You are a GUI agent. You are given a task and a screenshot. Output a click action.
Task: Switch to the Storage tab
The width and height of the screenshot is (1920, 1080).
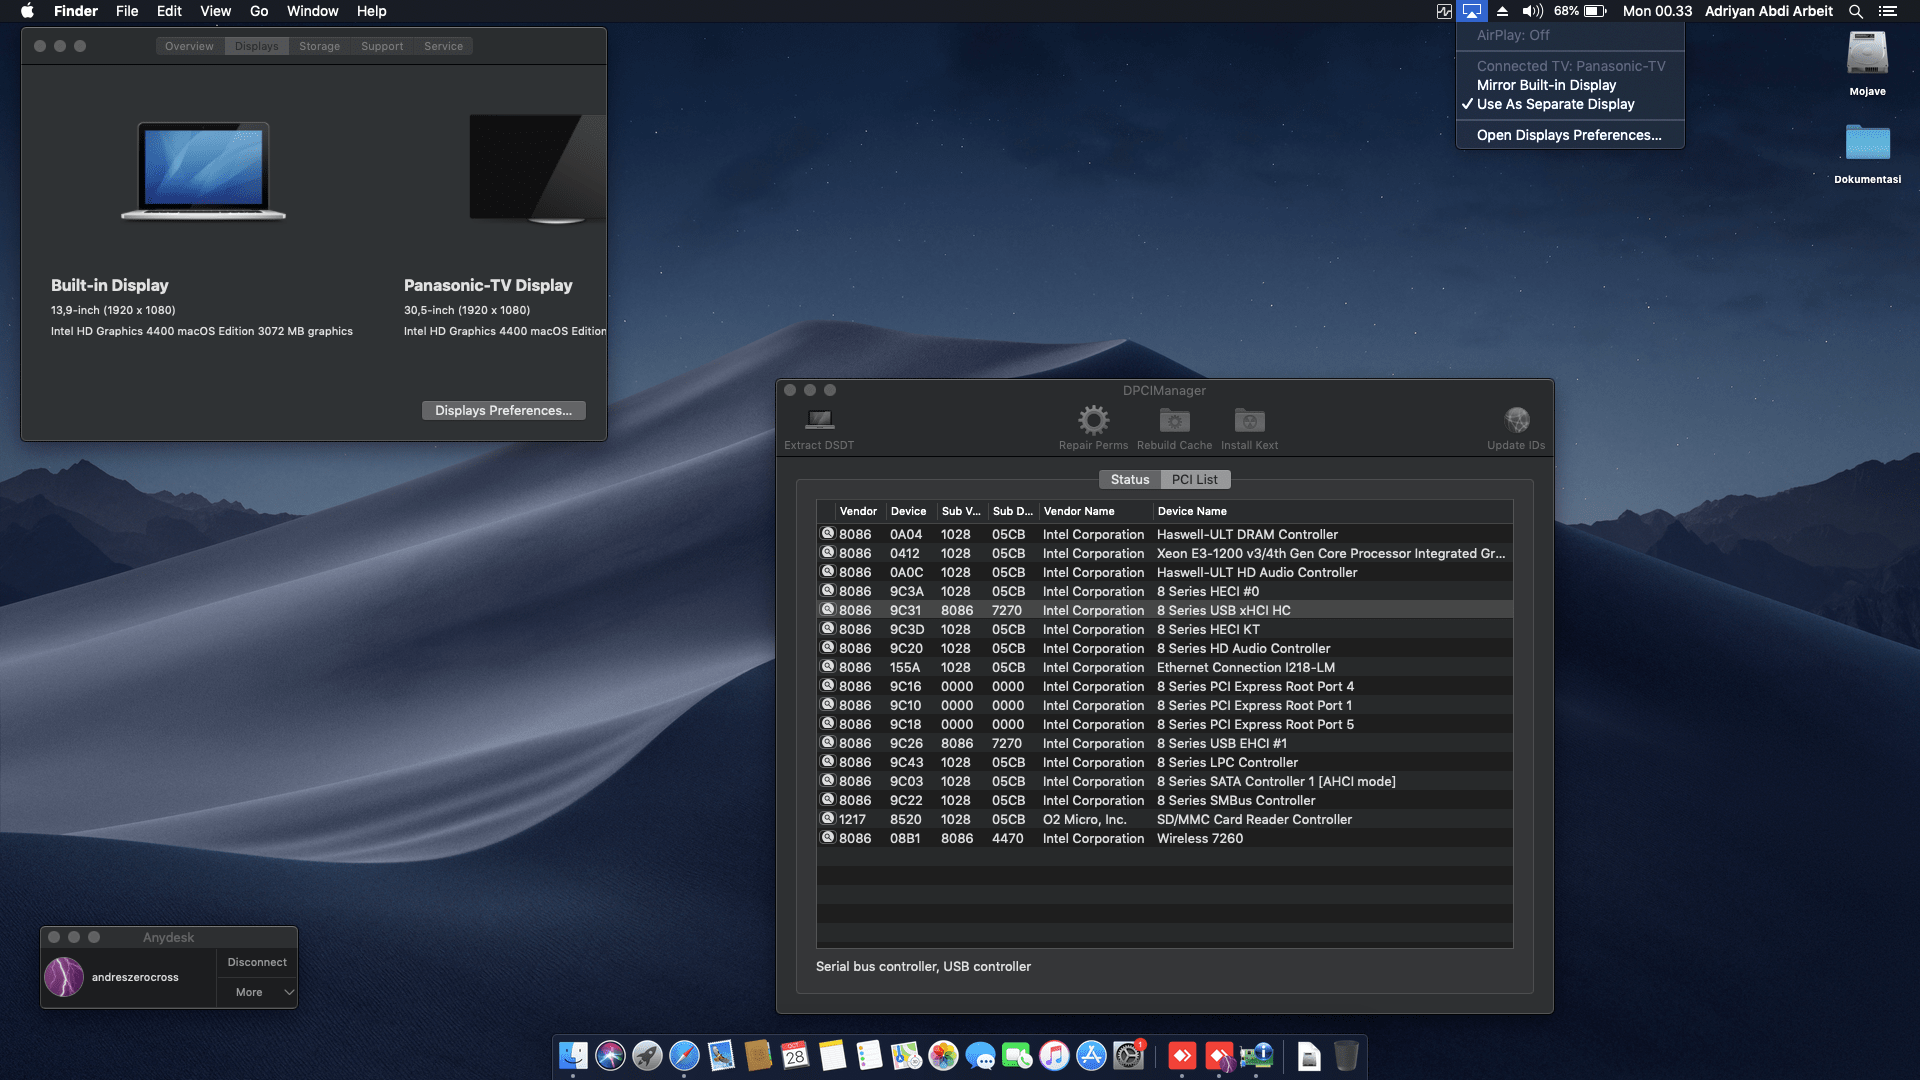point(319,46)
